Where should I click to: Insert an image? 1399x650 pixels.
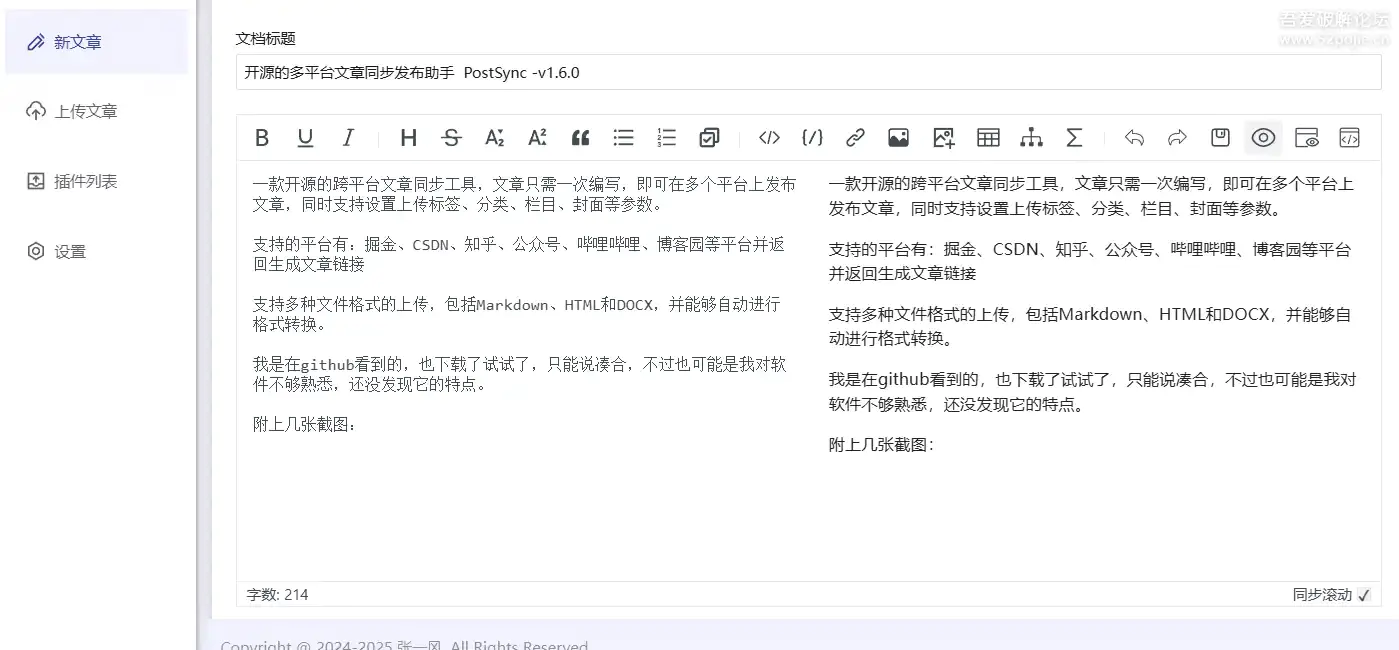[897, 137]
